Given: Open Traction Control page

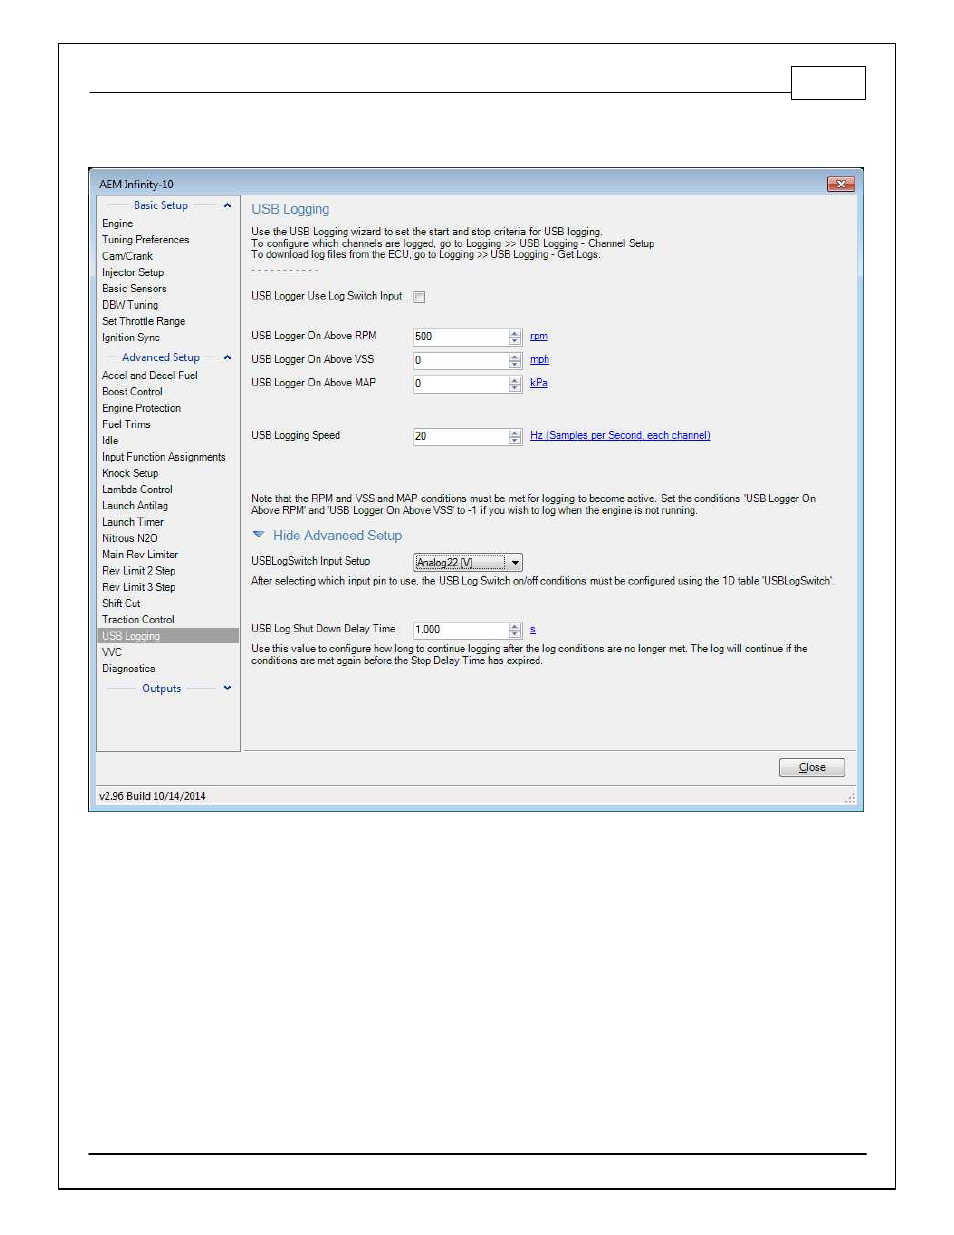Looking at the screenshot, I should (138, 620).
